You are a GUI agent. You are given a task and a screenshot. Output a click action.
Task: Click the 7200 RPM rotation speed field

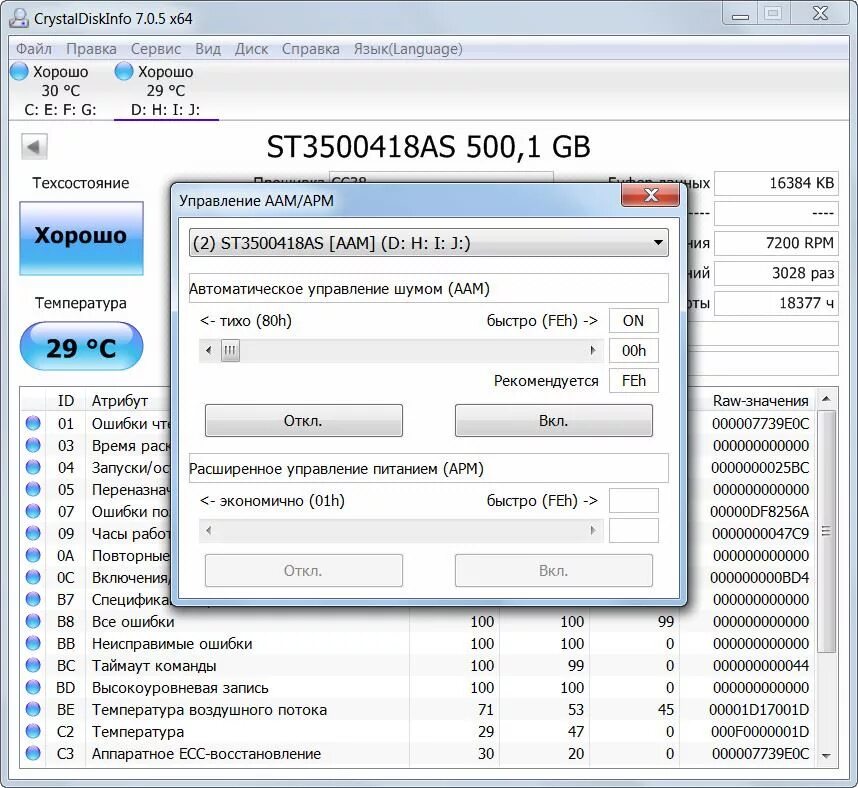click(x=776, y=243)
